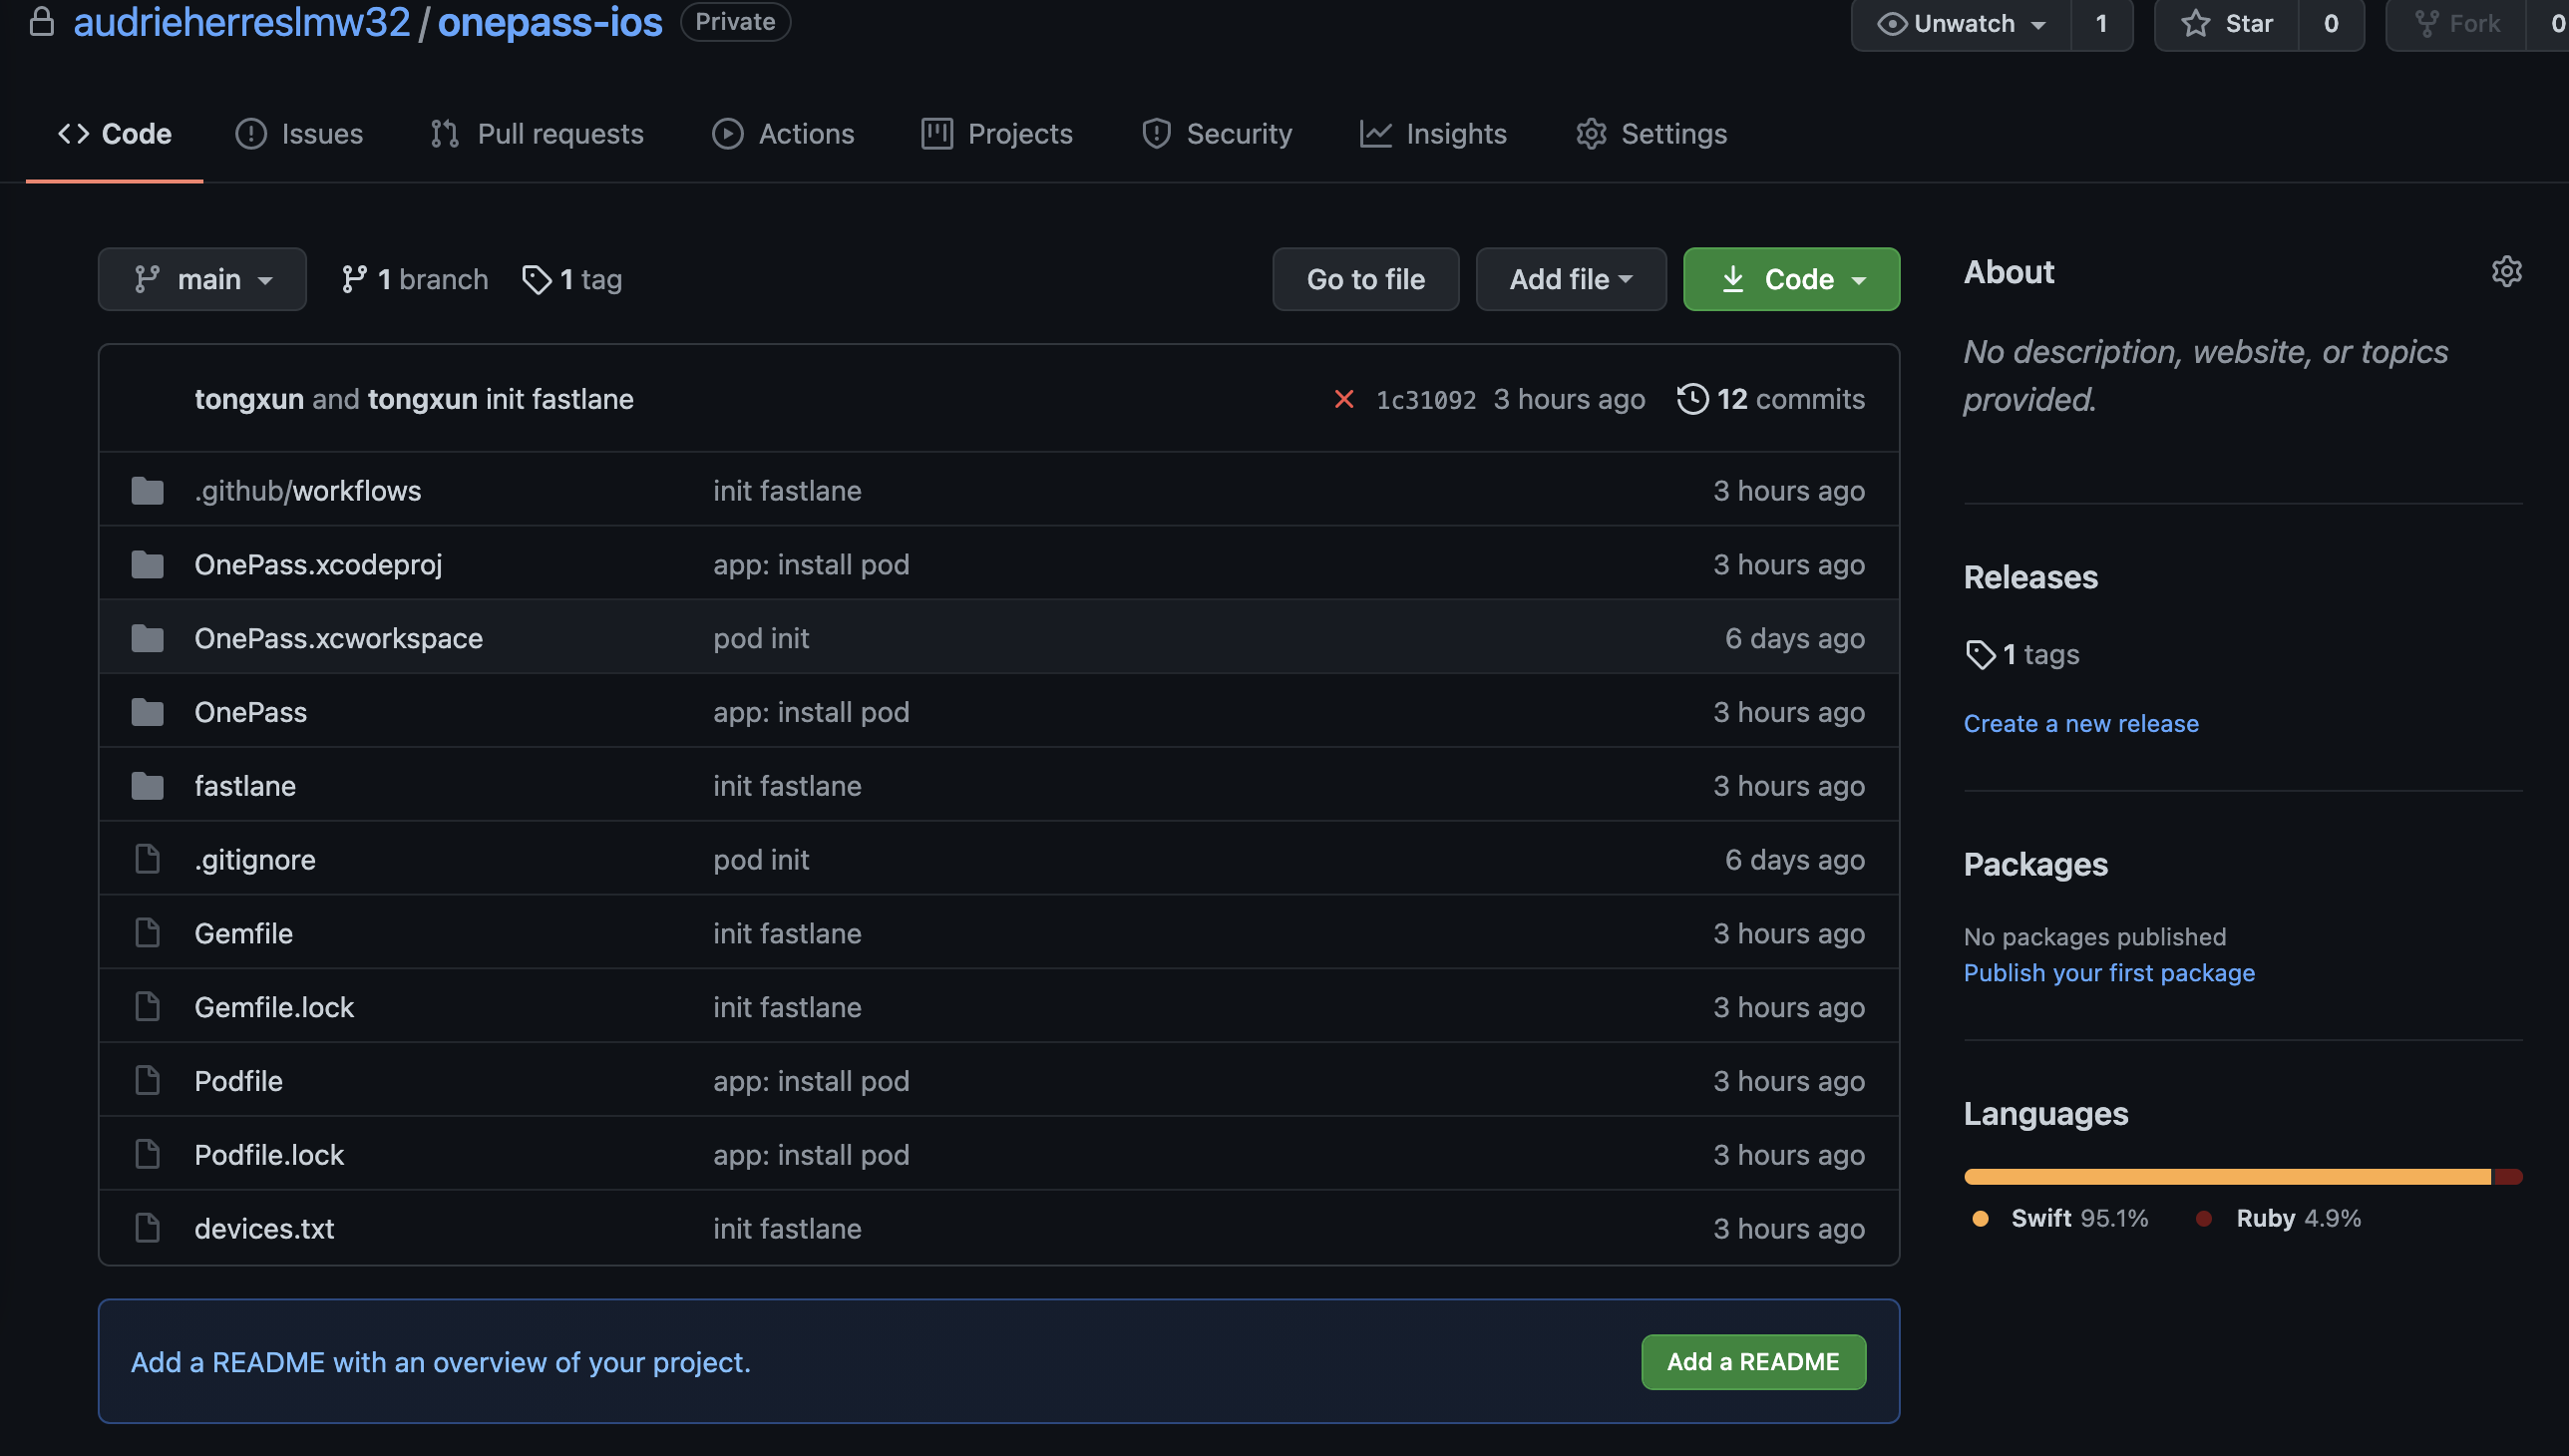The width and height of the screenshot is (2569, 1456).
Task: Open the Settings tab
Action: (1651, 134)
